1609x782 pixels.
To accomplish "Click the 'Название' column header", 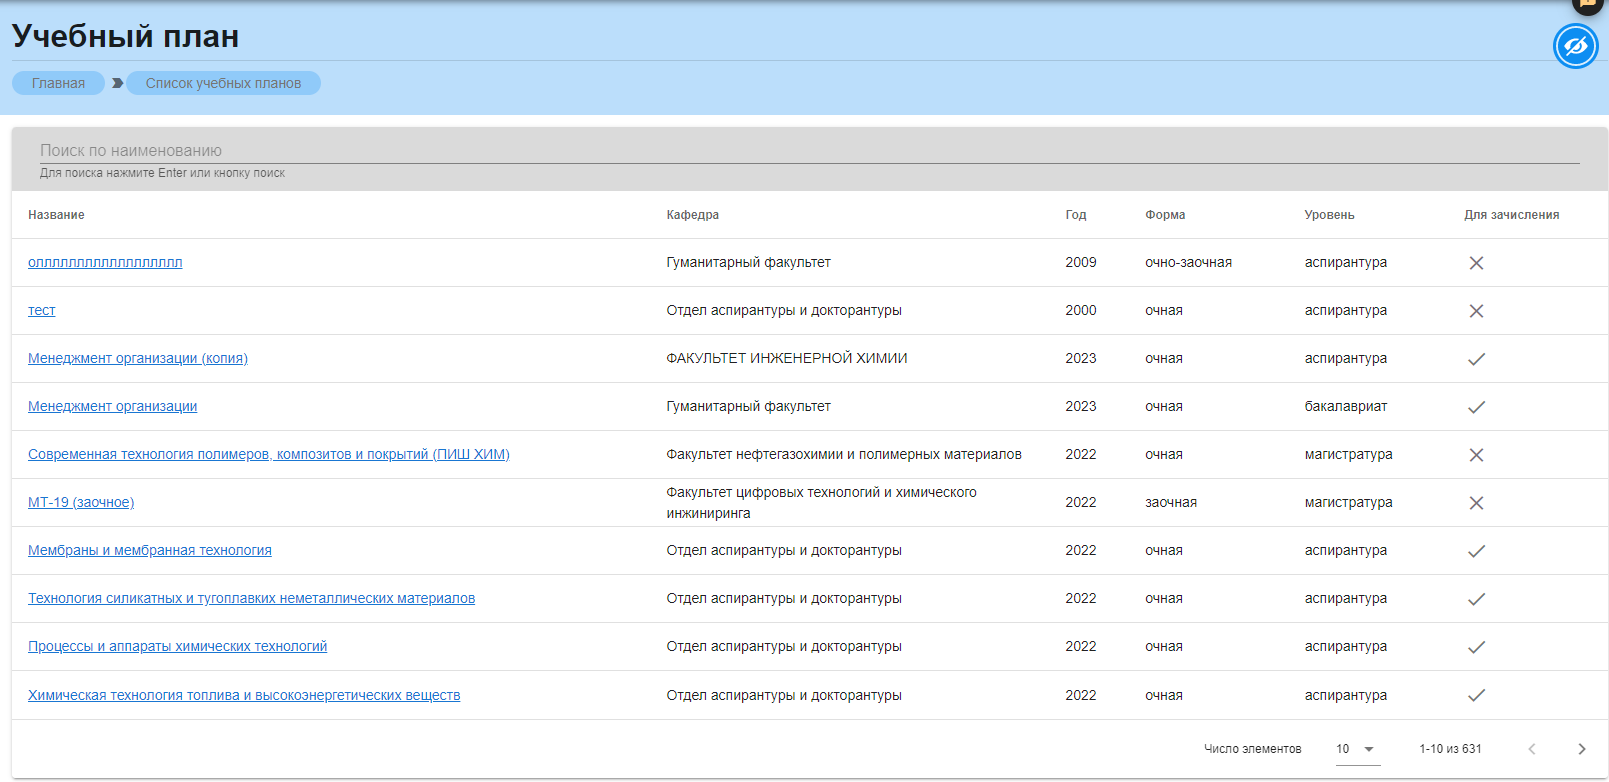I will tap(56, 215).
